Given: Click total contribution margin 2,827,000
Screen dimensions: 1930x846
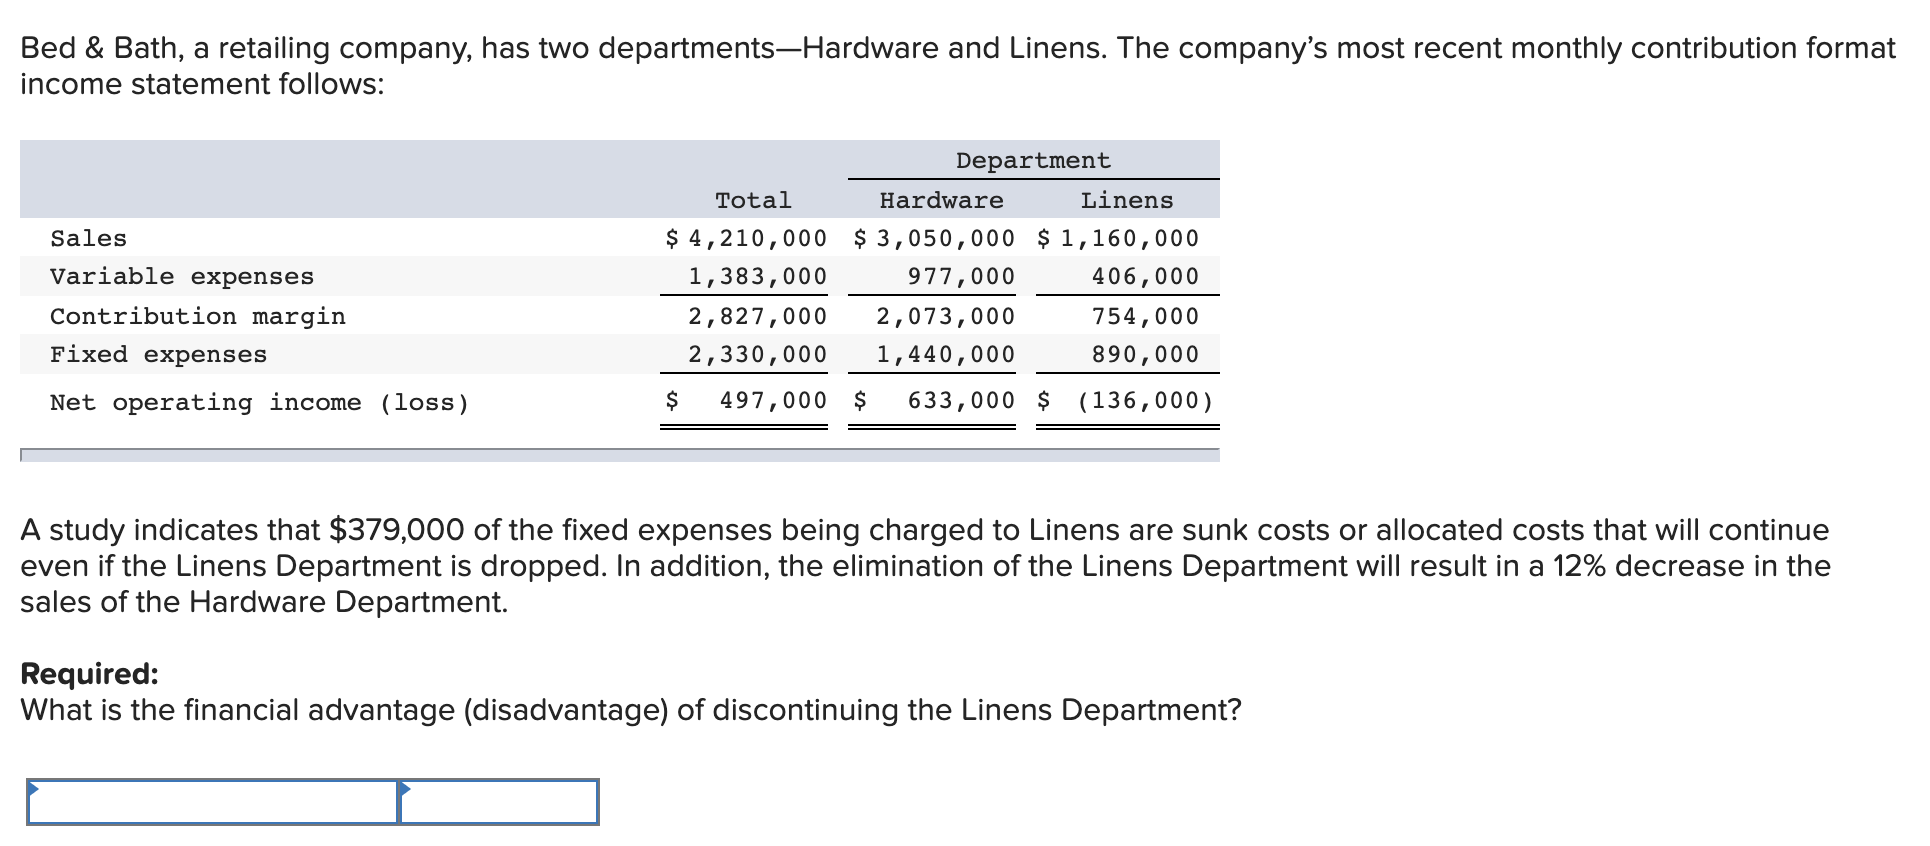Looking at the screenshot, I should click(x=757, y=317).
